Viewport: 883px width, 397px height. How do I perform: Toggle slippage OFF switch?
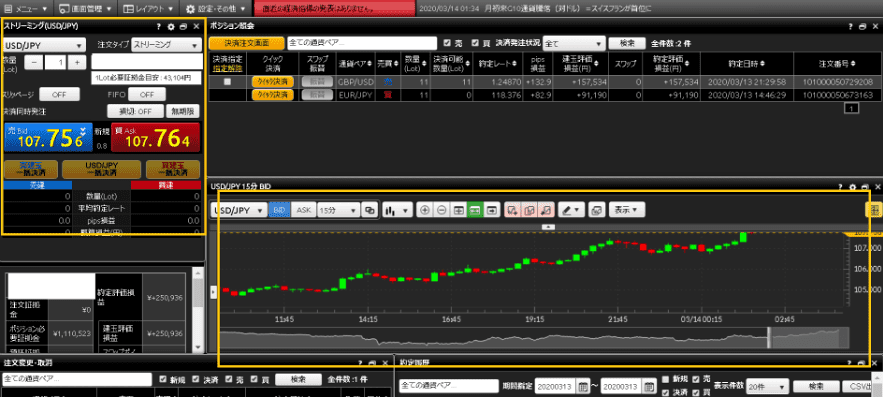click(x=55, y=95)
